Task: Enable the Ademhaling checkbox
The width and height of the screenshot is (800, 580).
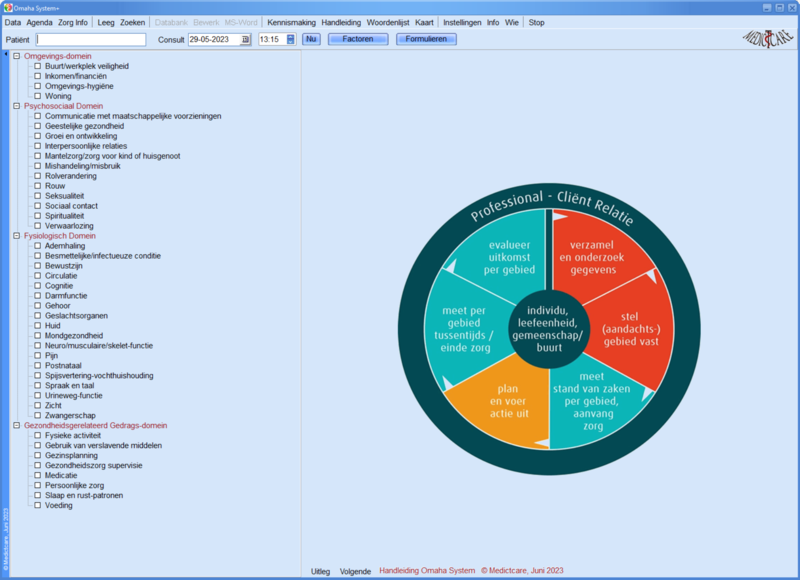Action: click(x=38, y=246)
